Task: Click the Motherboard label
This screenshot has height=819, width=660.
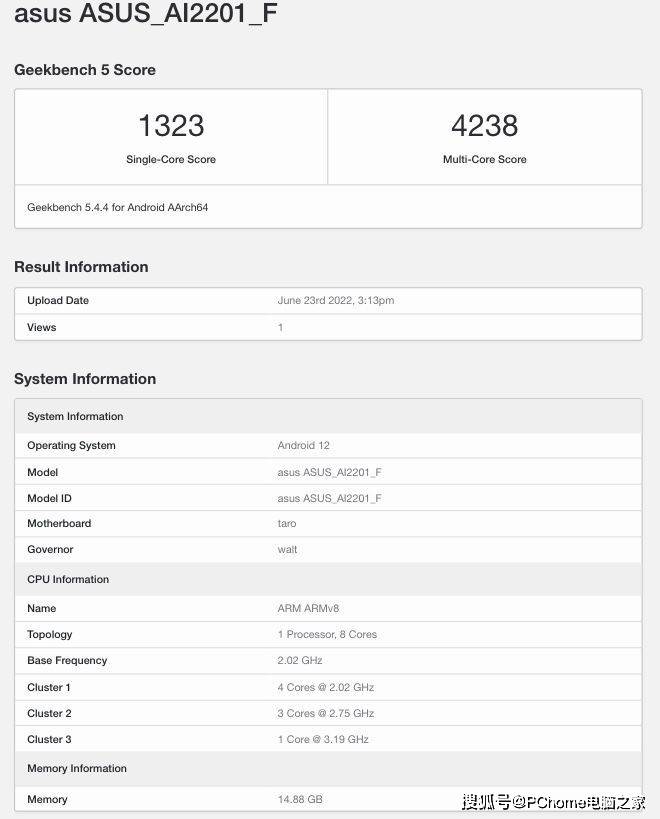Action: tap(59, 523)
